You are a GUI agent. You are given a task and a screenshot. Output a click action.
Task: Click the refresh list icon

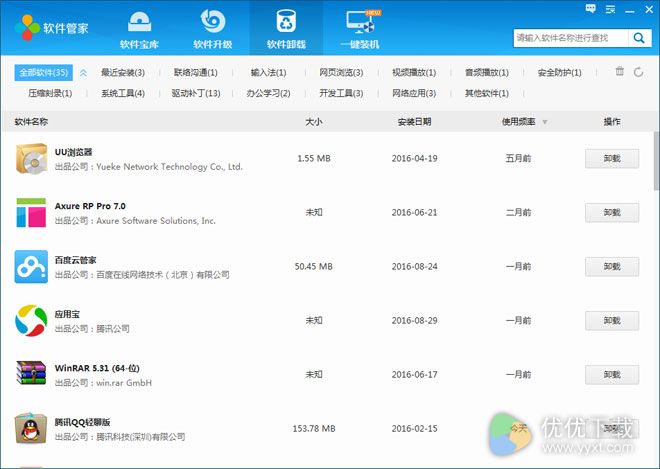pyautogui.click(x=638, y=72)
